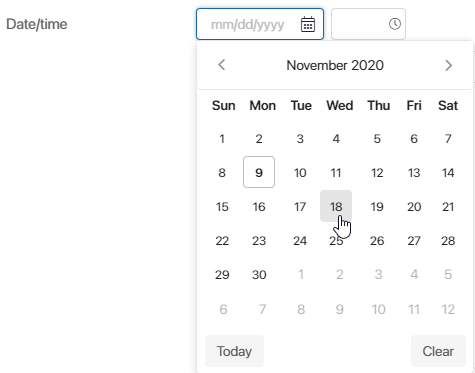Open the calendar picker icon
The image size is (475, 373).
[308, 24]
